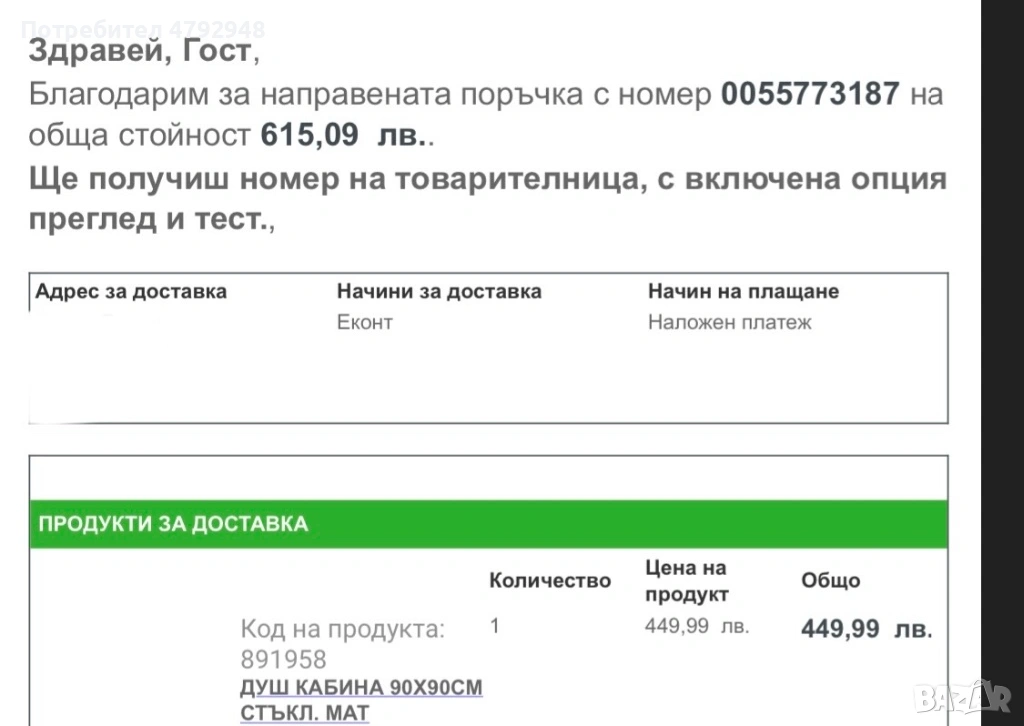The image size is (1024, 726).
Task: Click the Потребител 4792948 watermark text
Action: 143,30
